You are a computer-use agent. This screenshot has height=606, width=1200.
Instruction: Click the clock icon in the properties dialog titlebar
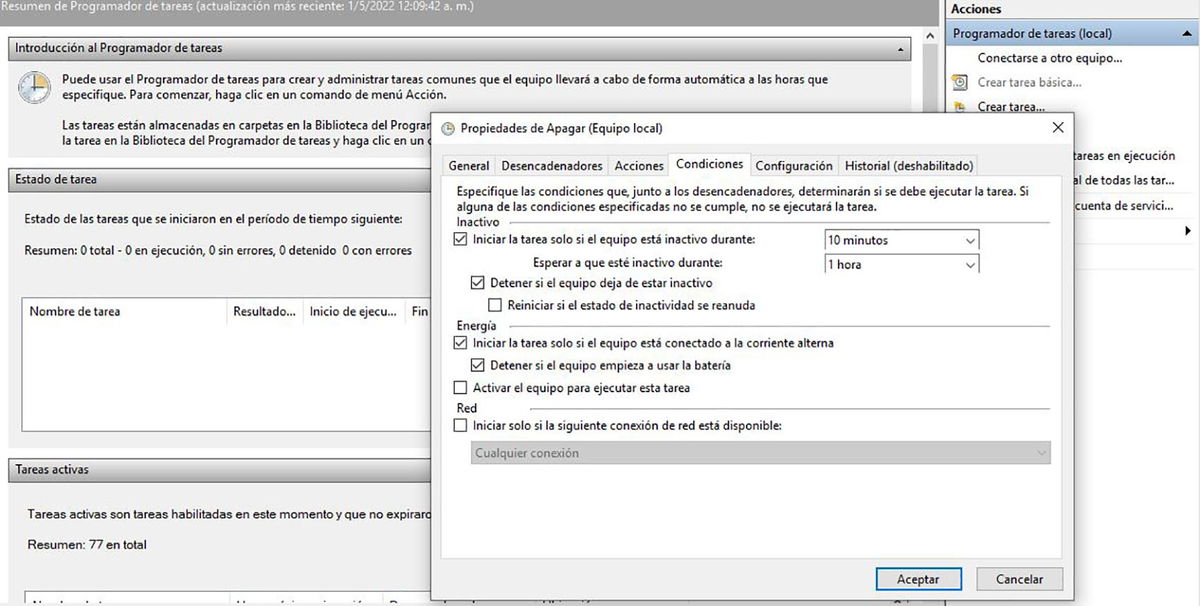[x=448, y=128]
